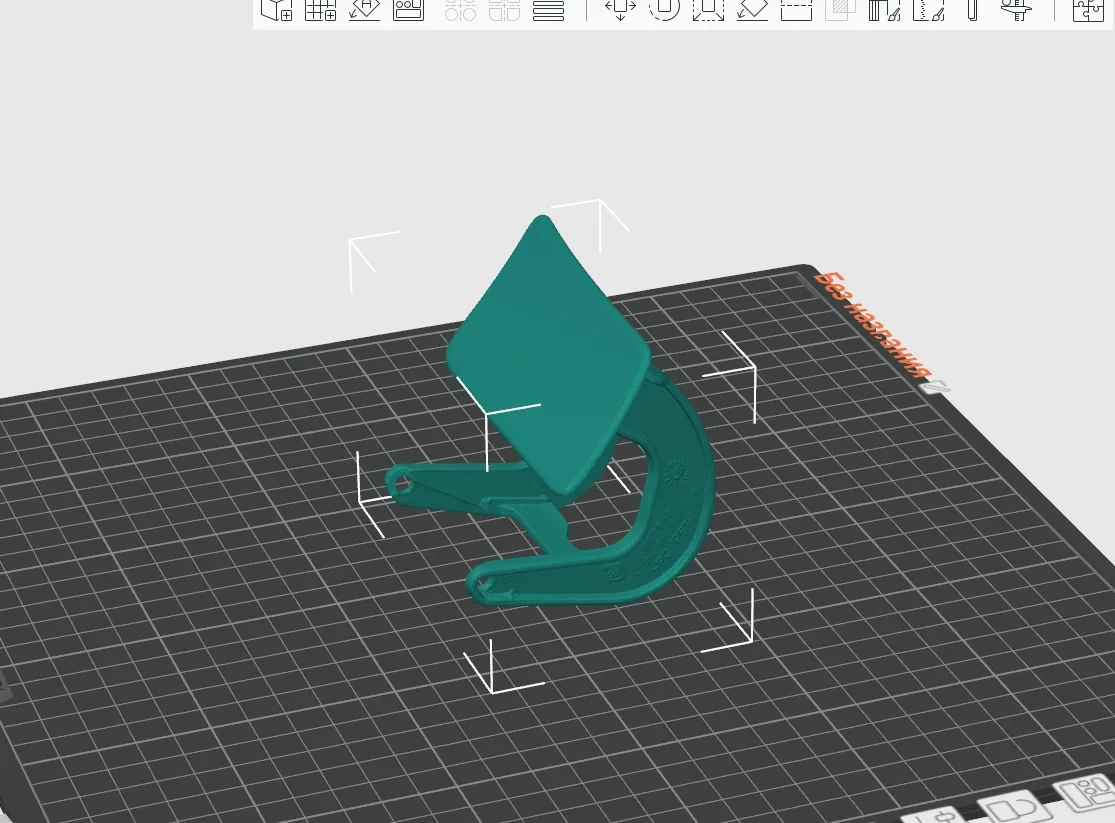Click the greyed hatched-square tool icon

(841, 9)
